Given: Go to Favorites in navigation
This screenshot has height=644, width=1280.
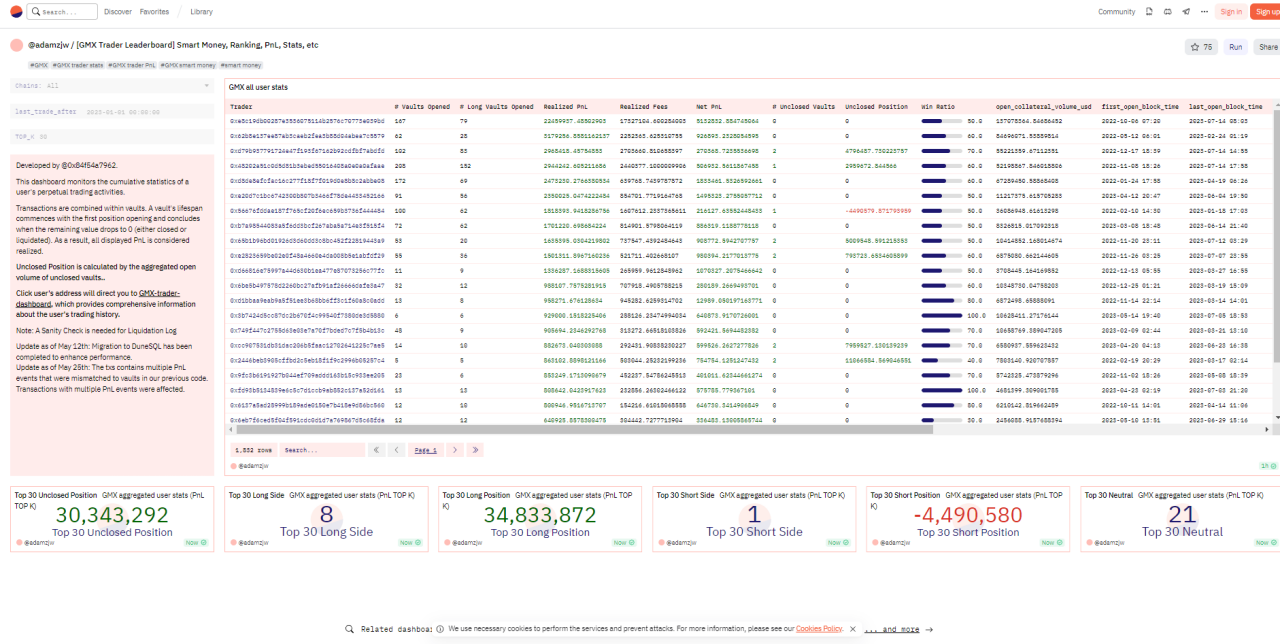Looking at the screenshot, I should pyautogui.click(x=154, y=12).
